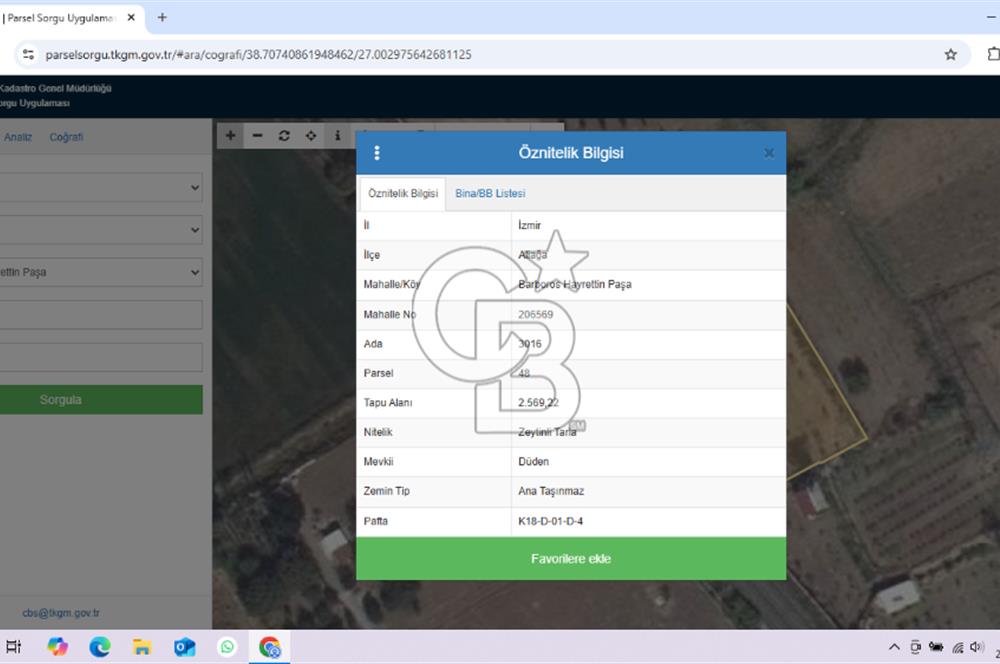The image size is (1000, 664).
Task: Open WhatsApp from the taskbar
Action: (x=227, y=647)
